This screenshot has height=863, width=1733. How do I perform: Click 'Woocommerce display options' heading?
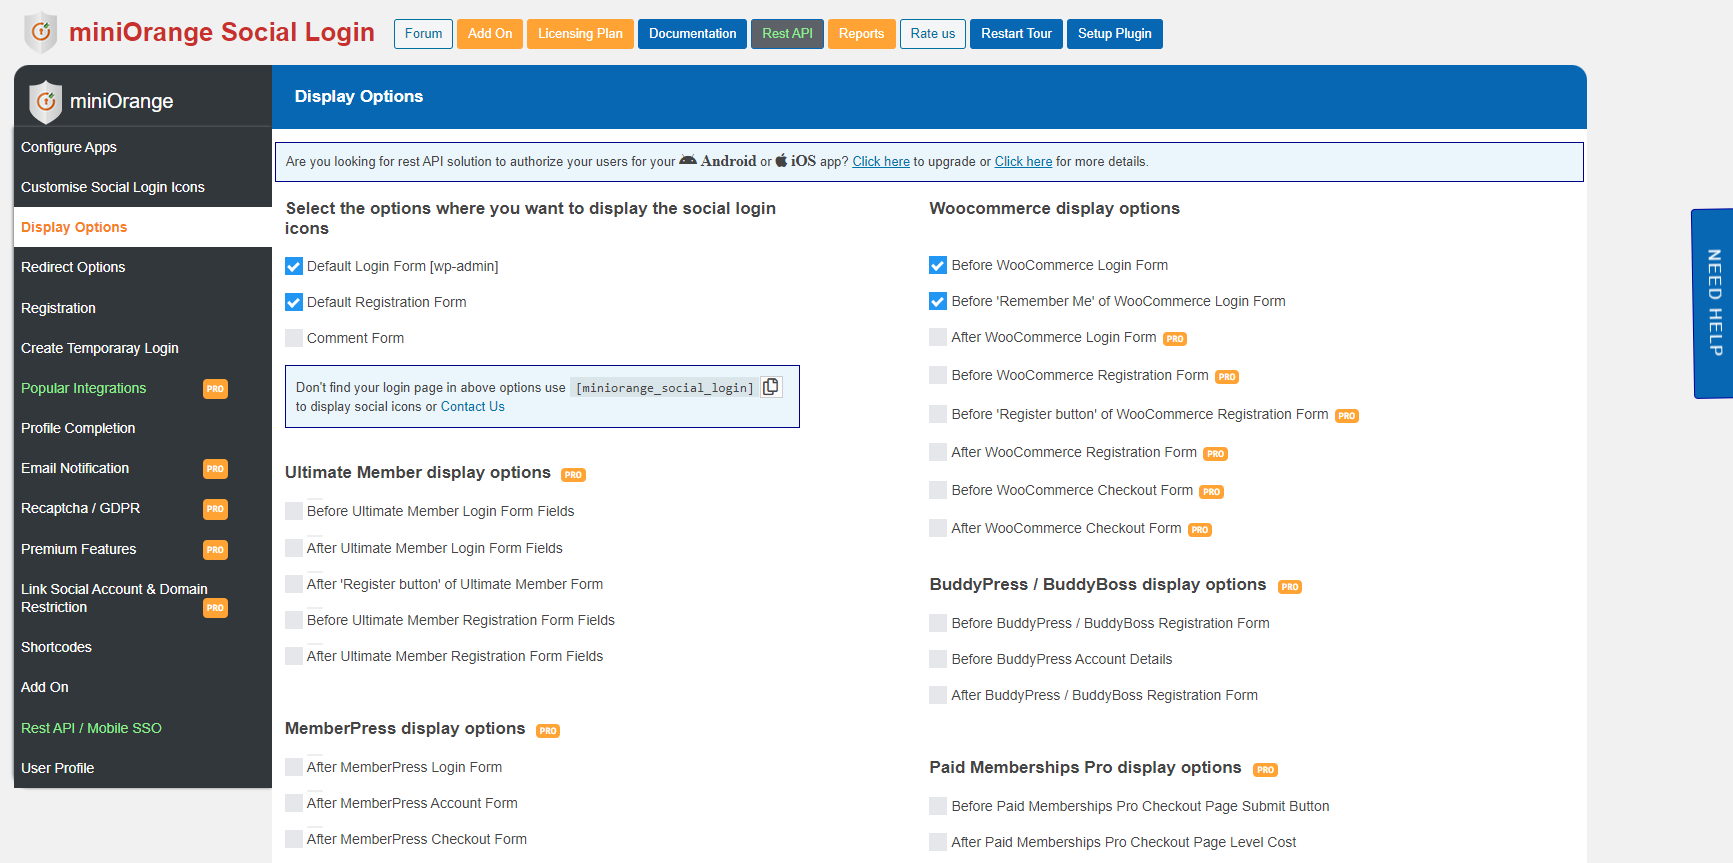(1055, 208)
